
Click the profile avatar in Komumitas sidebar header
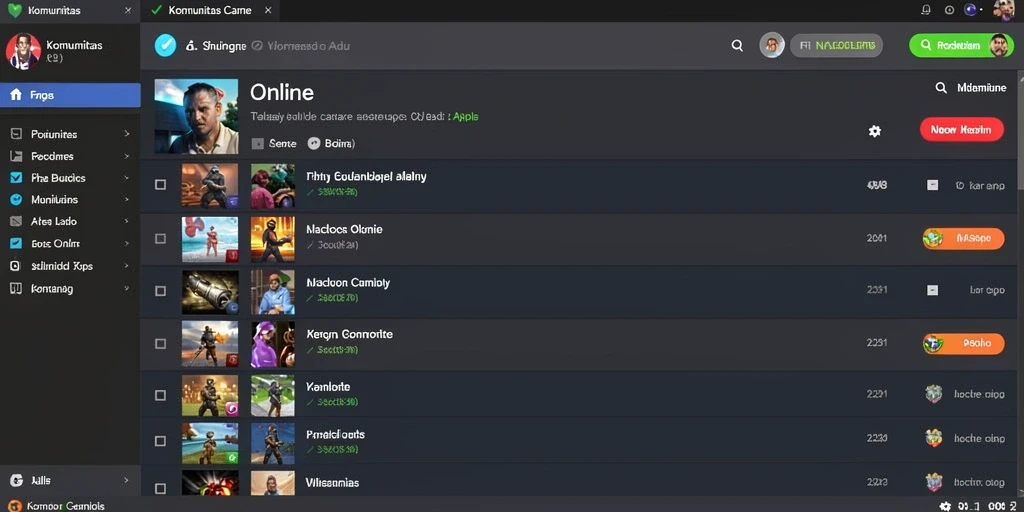click(x=24, y=52)
